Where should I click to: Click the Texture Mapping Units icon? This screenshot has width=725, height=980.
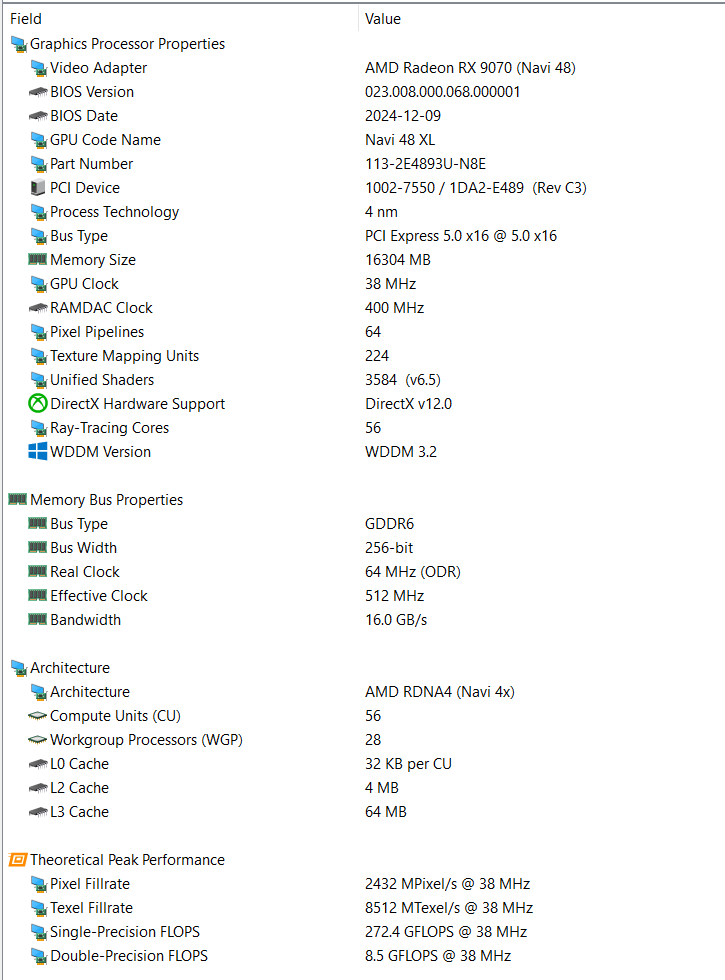38,356
